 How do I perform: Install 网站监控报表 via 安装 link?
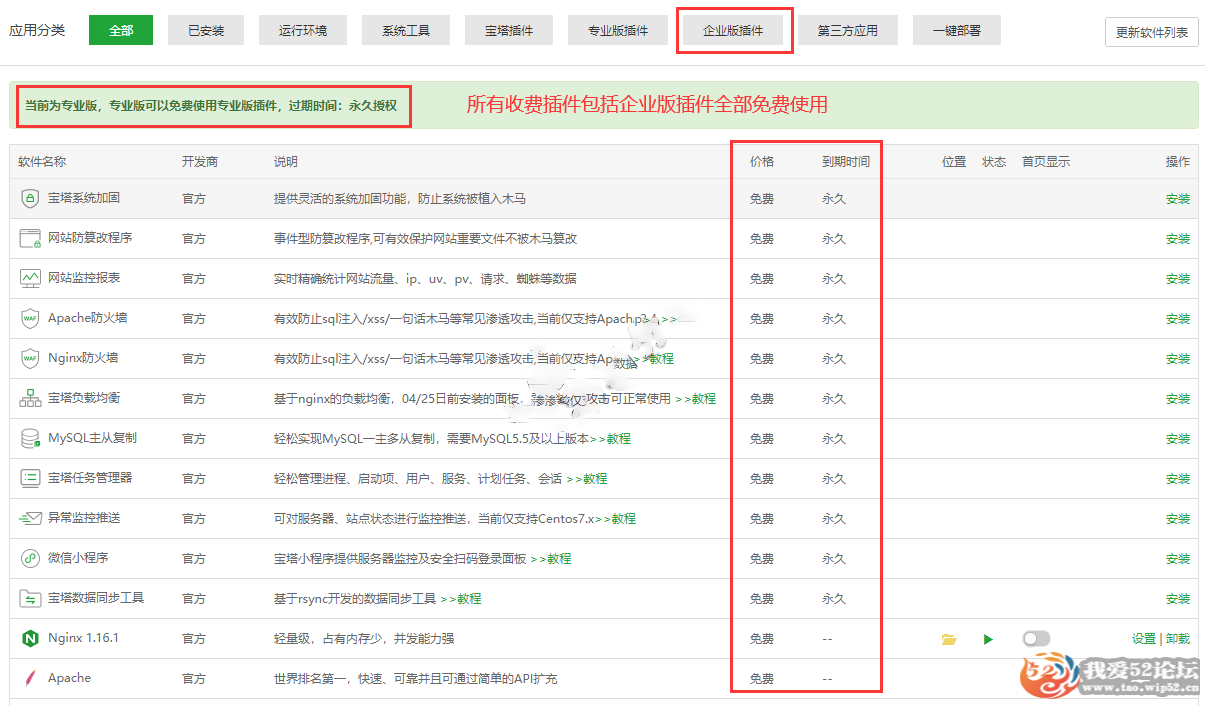click(1178, 279)
